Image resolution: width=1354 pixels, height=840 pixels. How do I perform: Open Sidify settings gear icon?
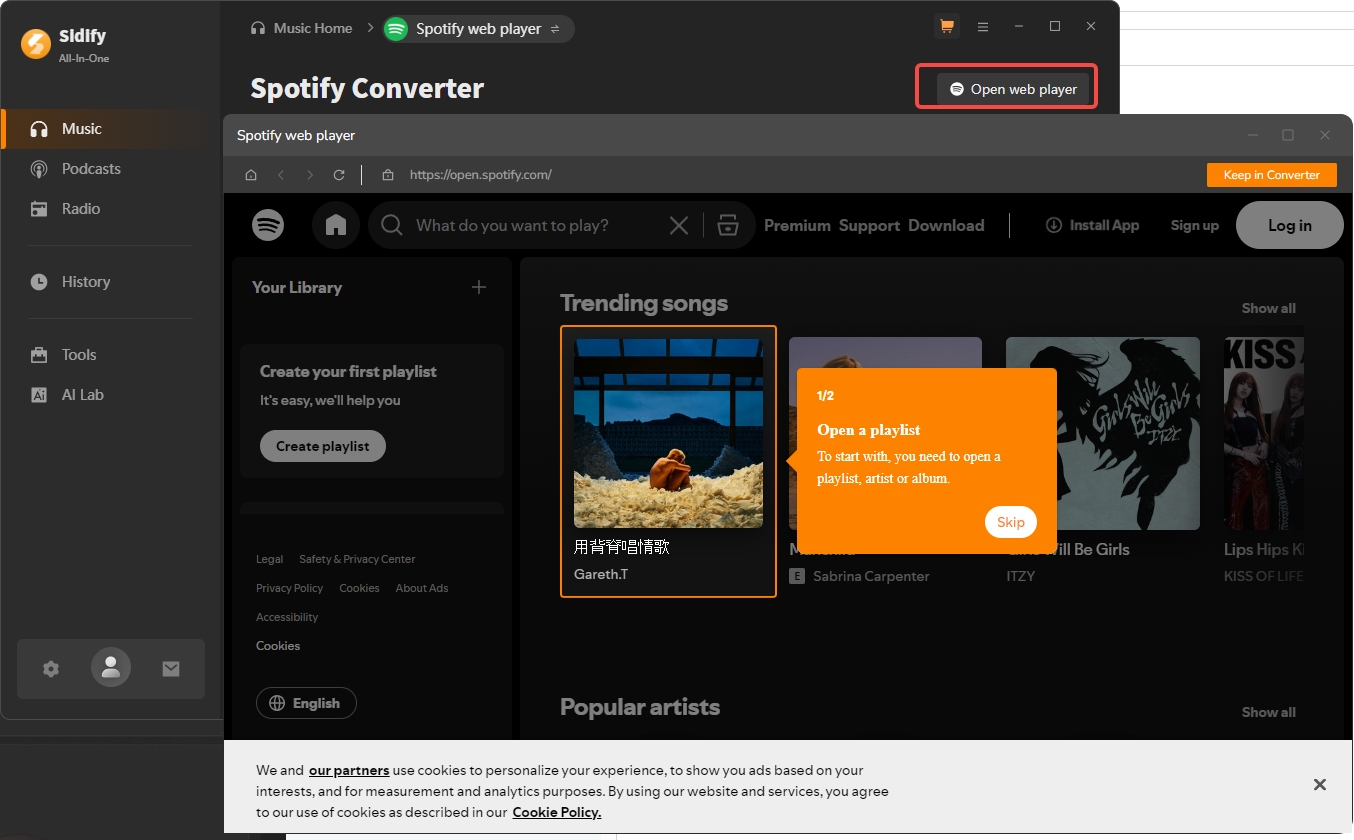click(51, 669)
